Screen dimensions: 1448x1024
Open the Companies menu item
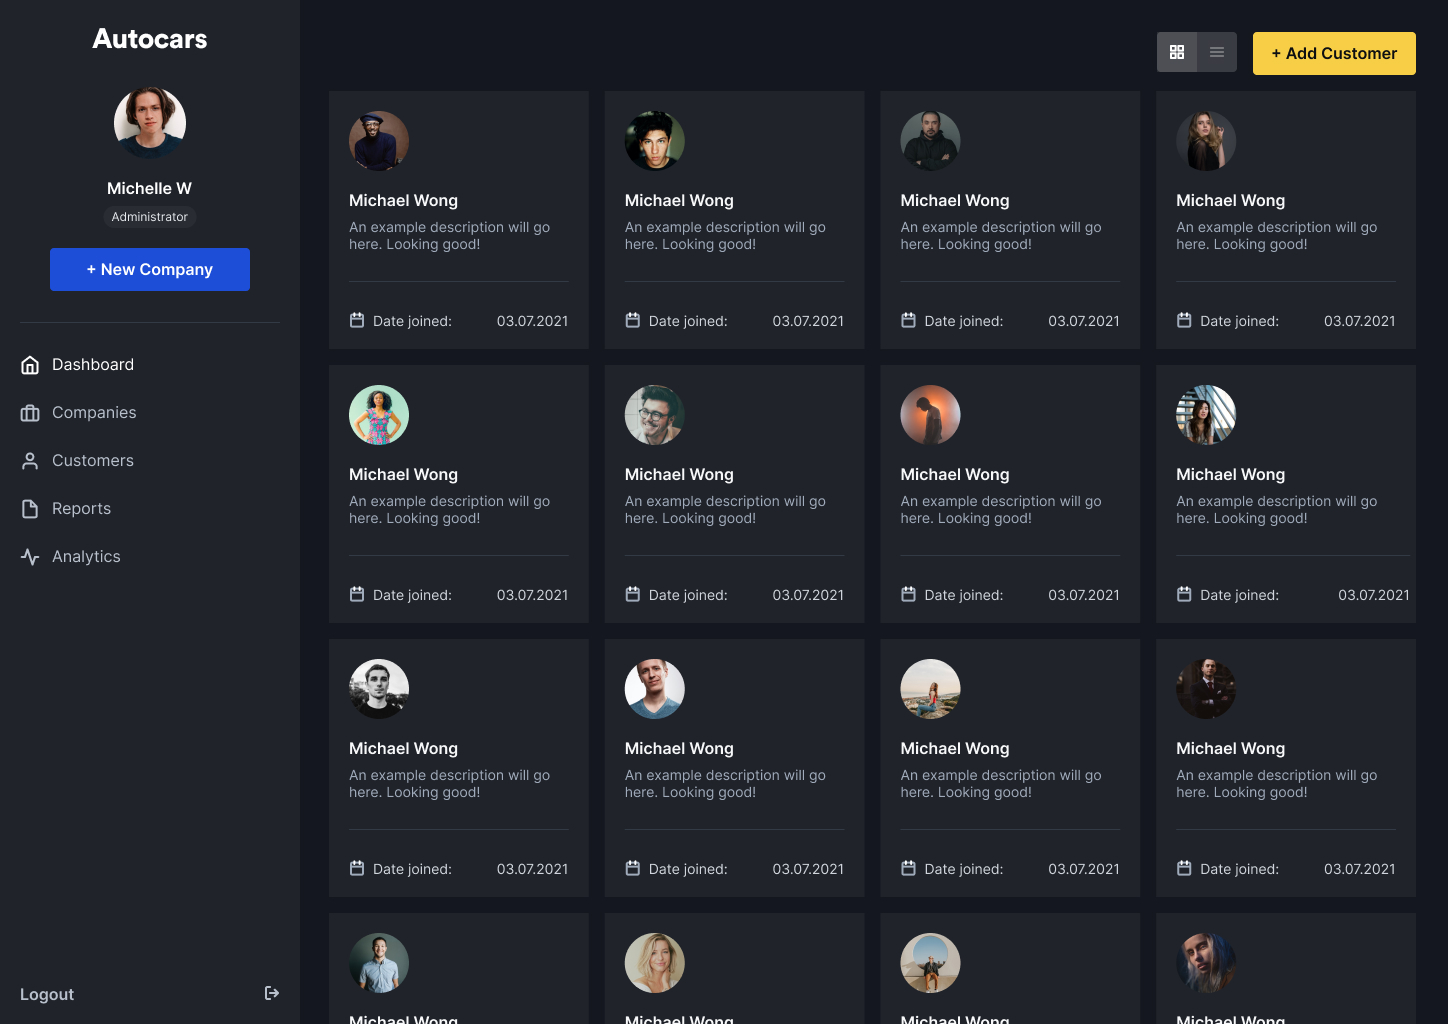[94, 413]
